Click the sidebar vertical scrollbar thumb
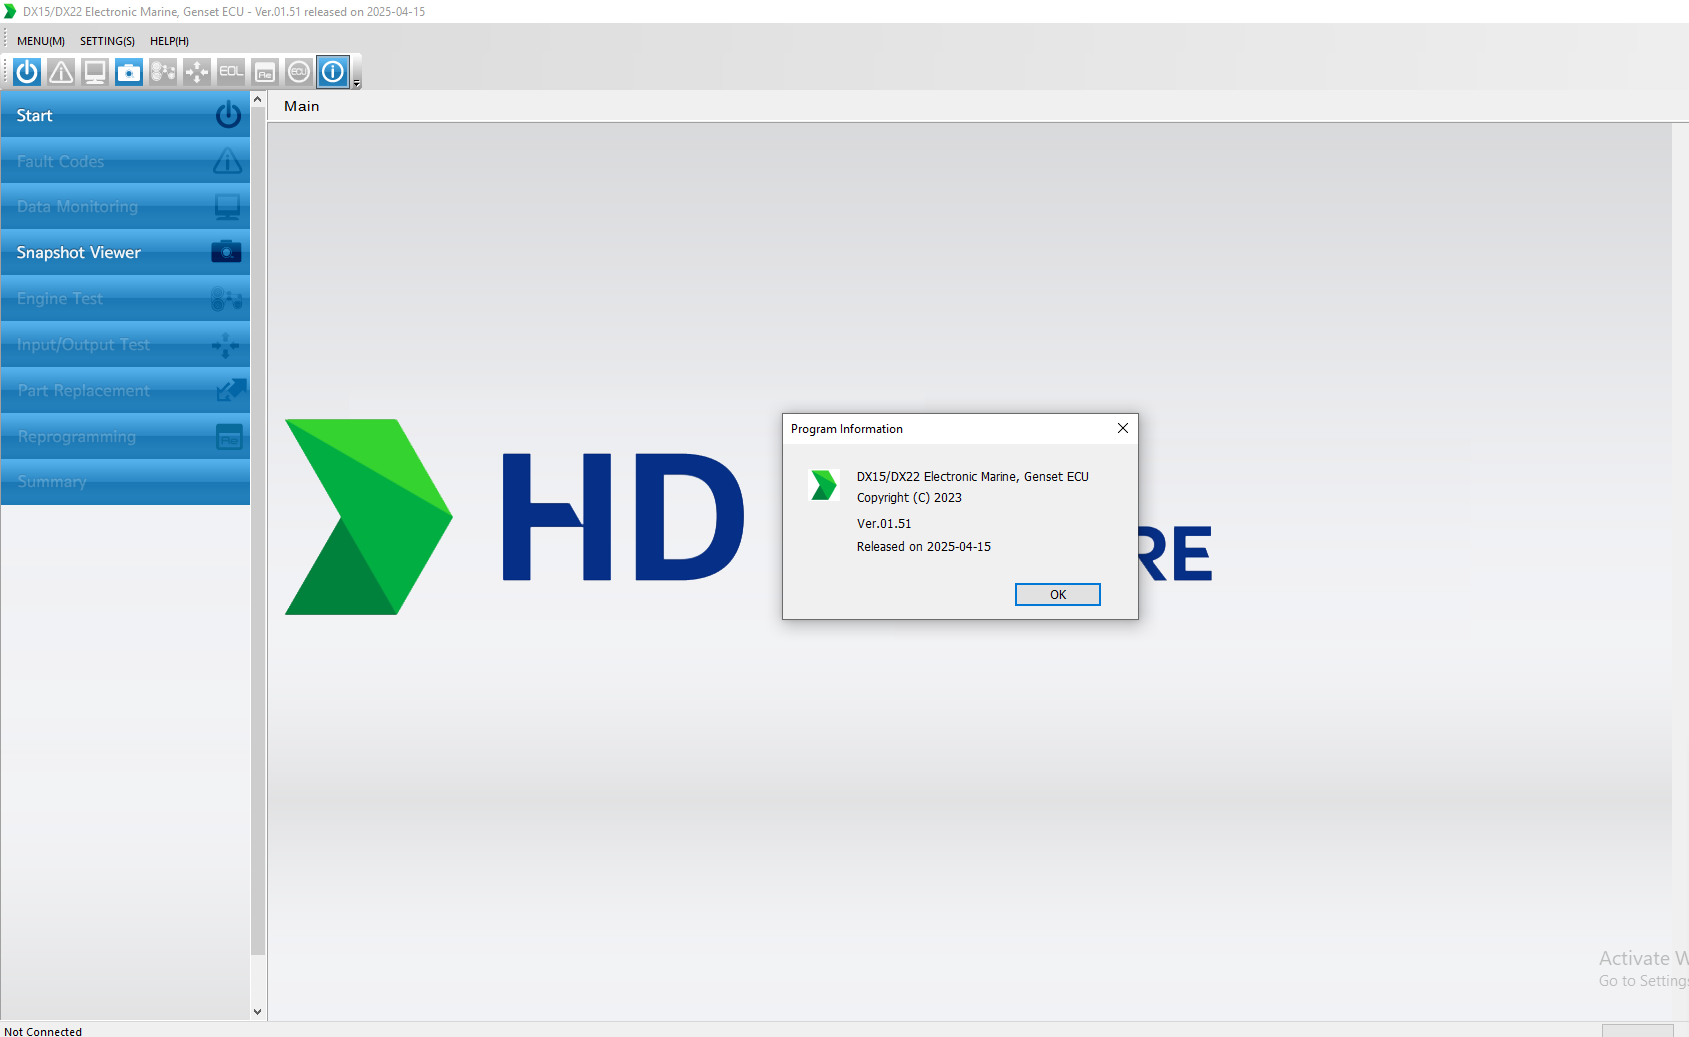Viewport: 1689px width, 1037px height. [x=258, y=531]
